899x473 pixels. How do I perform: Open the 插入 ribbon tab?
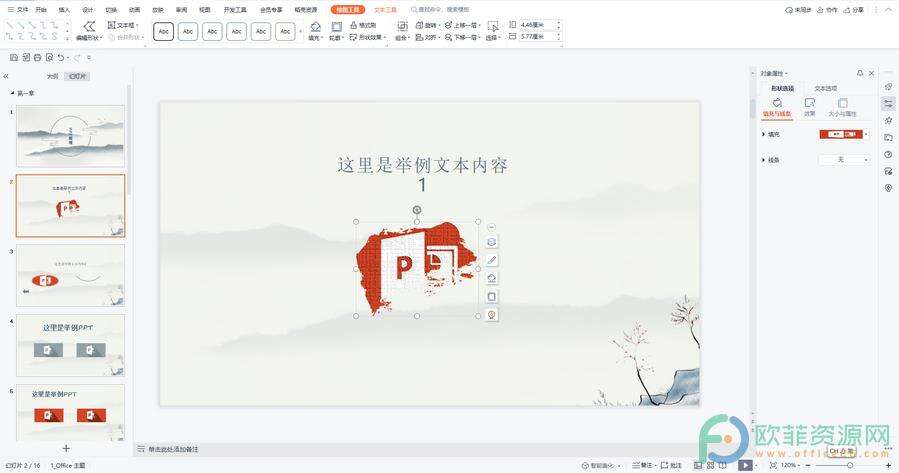(x=64, y=9)
